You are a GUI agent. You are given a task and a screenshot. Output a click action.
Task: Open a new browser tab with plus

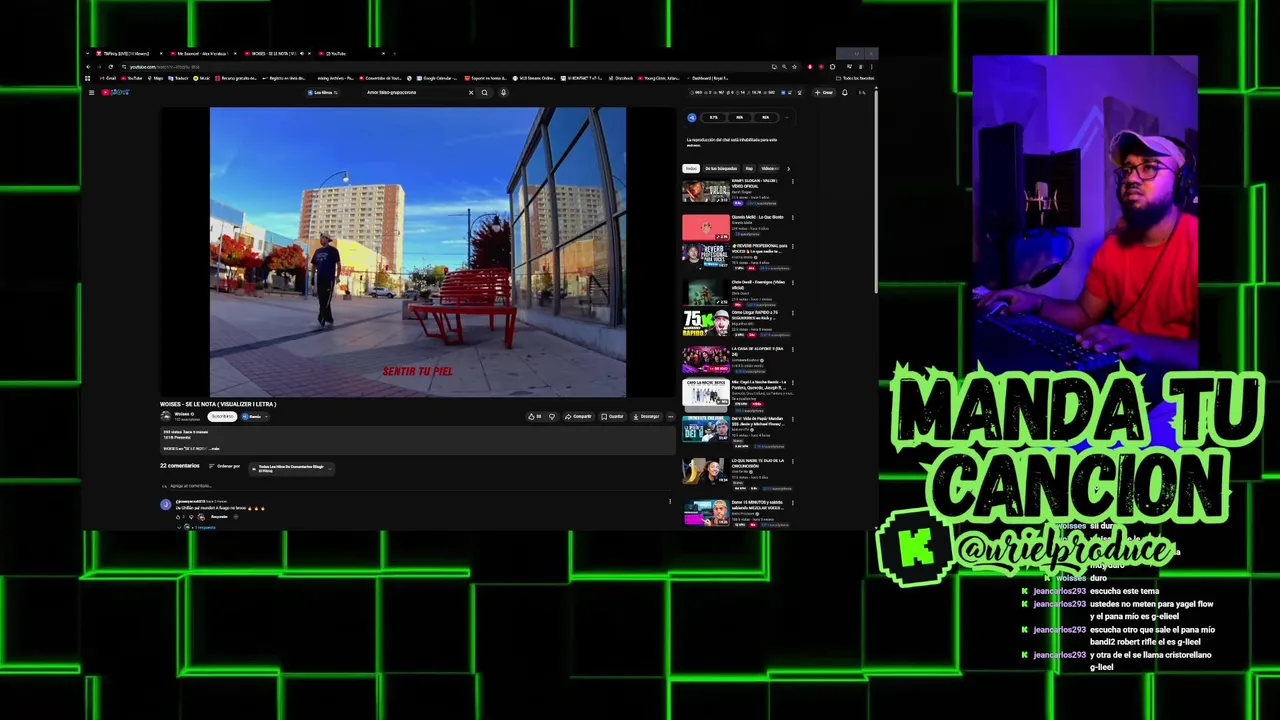coord(395,53)
